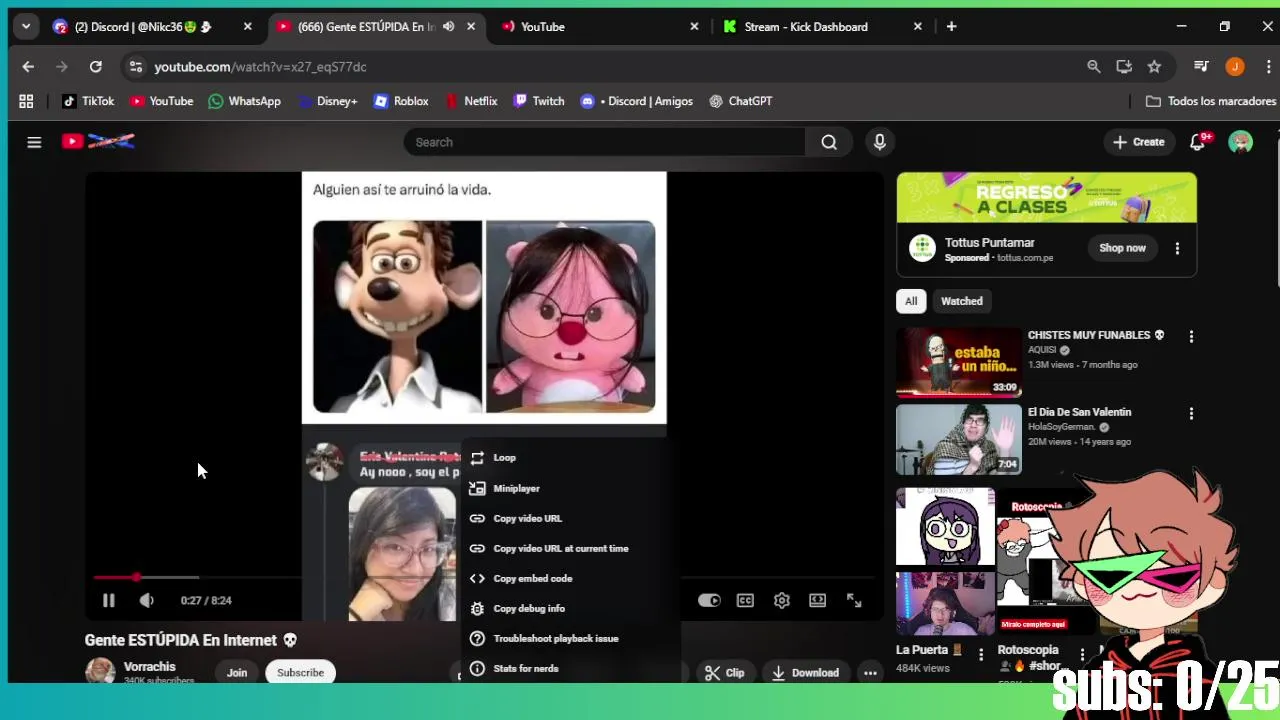Reload the current page
This screenshot has width=1280, height=720.
point(95,67)
